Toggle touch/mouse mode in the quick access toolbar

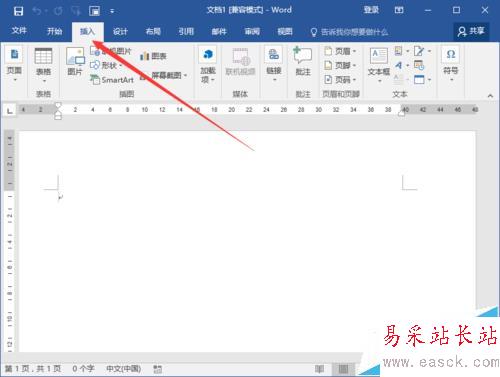click(x=76, y=11)
